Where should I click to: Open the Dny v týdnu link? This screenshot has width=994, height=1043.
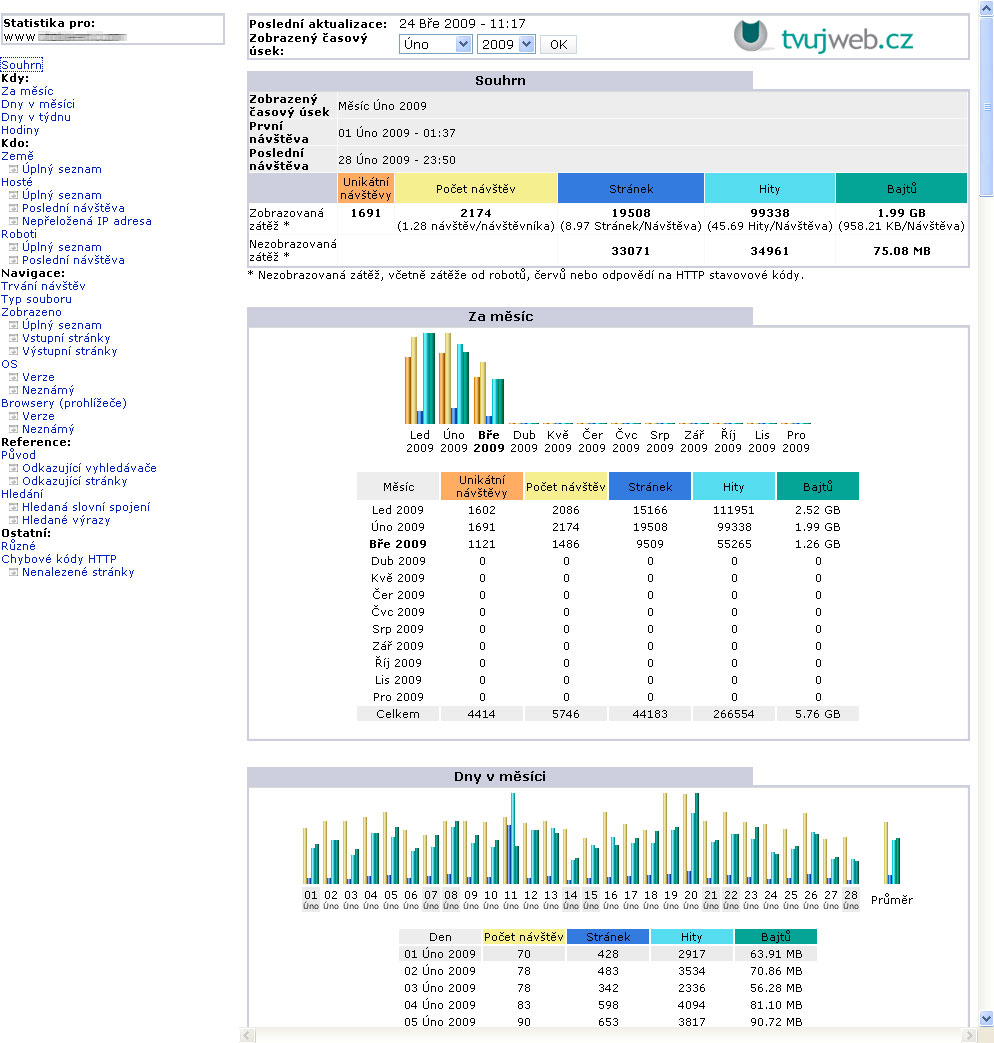(x=36, y=117)
